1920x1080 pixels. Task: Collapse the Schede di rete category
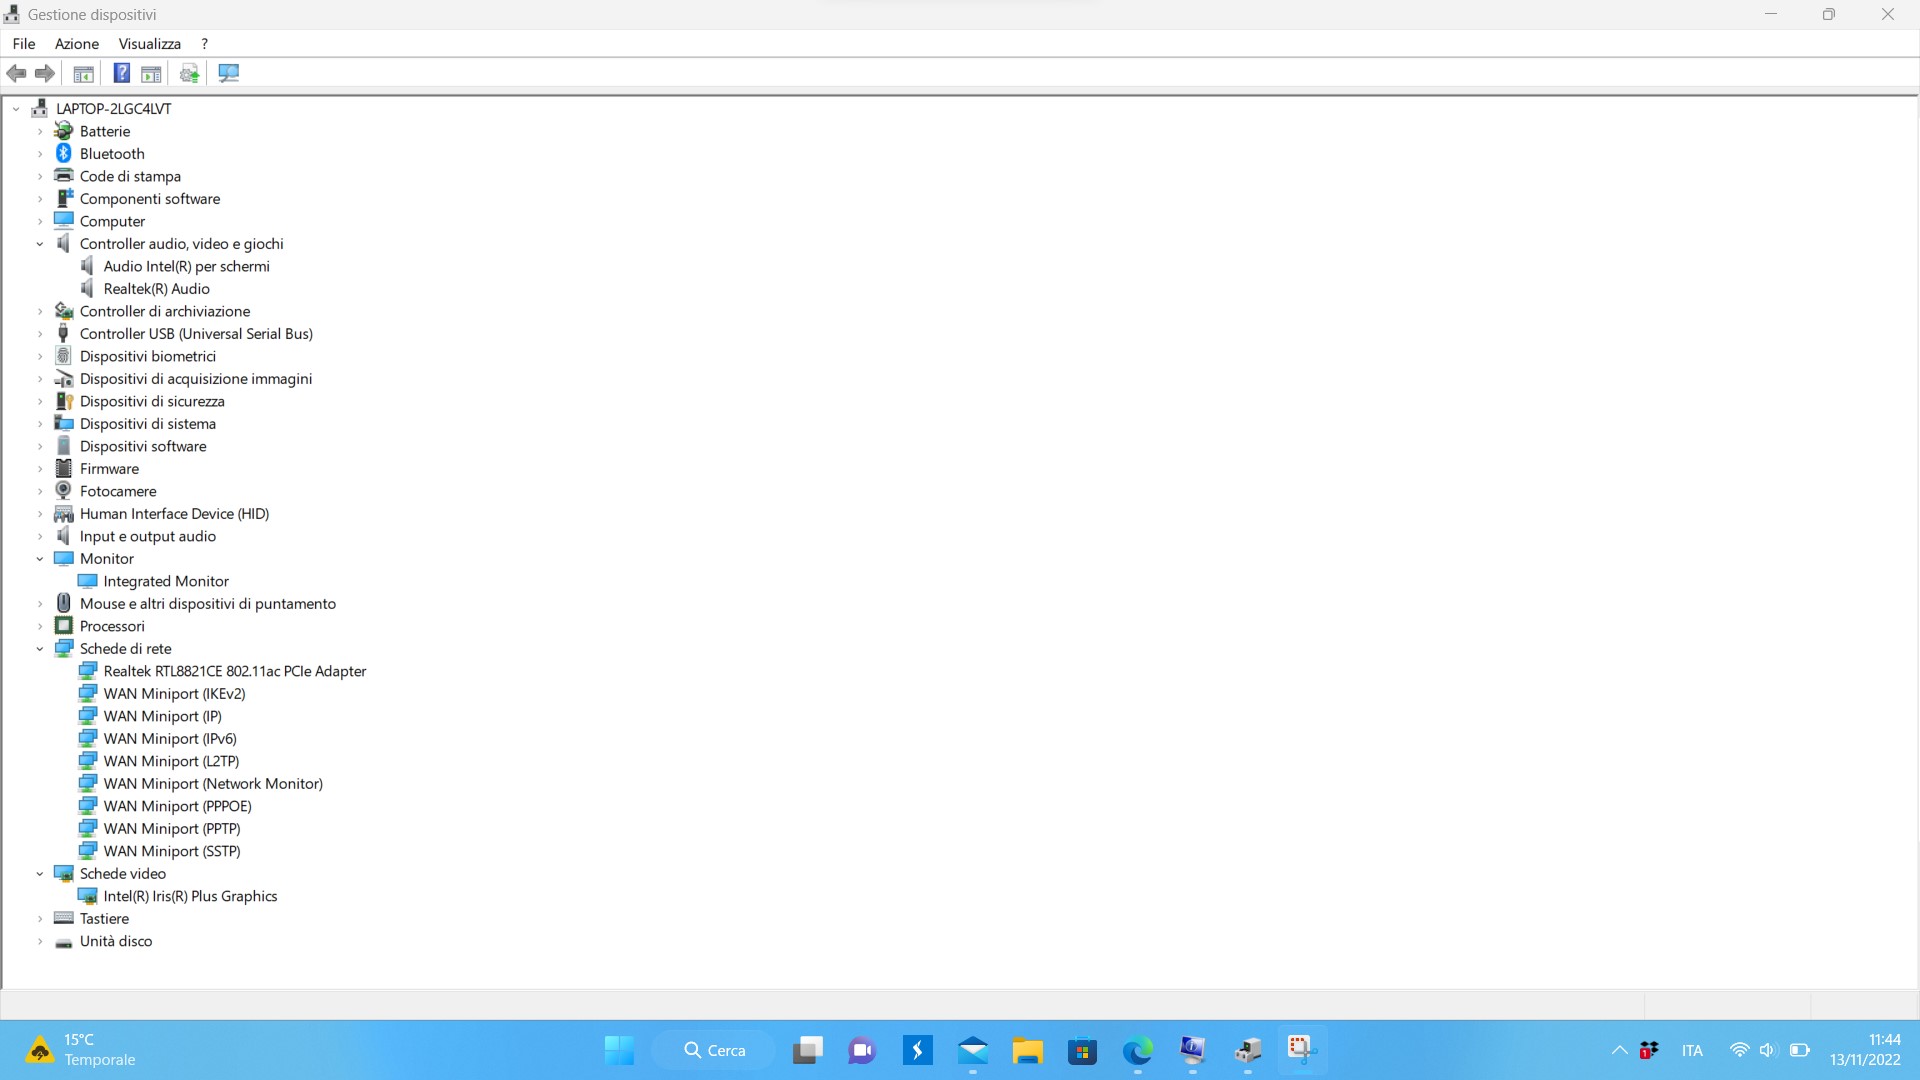point(40,648)
